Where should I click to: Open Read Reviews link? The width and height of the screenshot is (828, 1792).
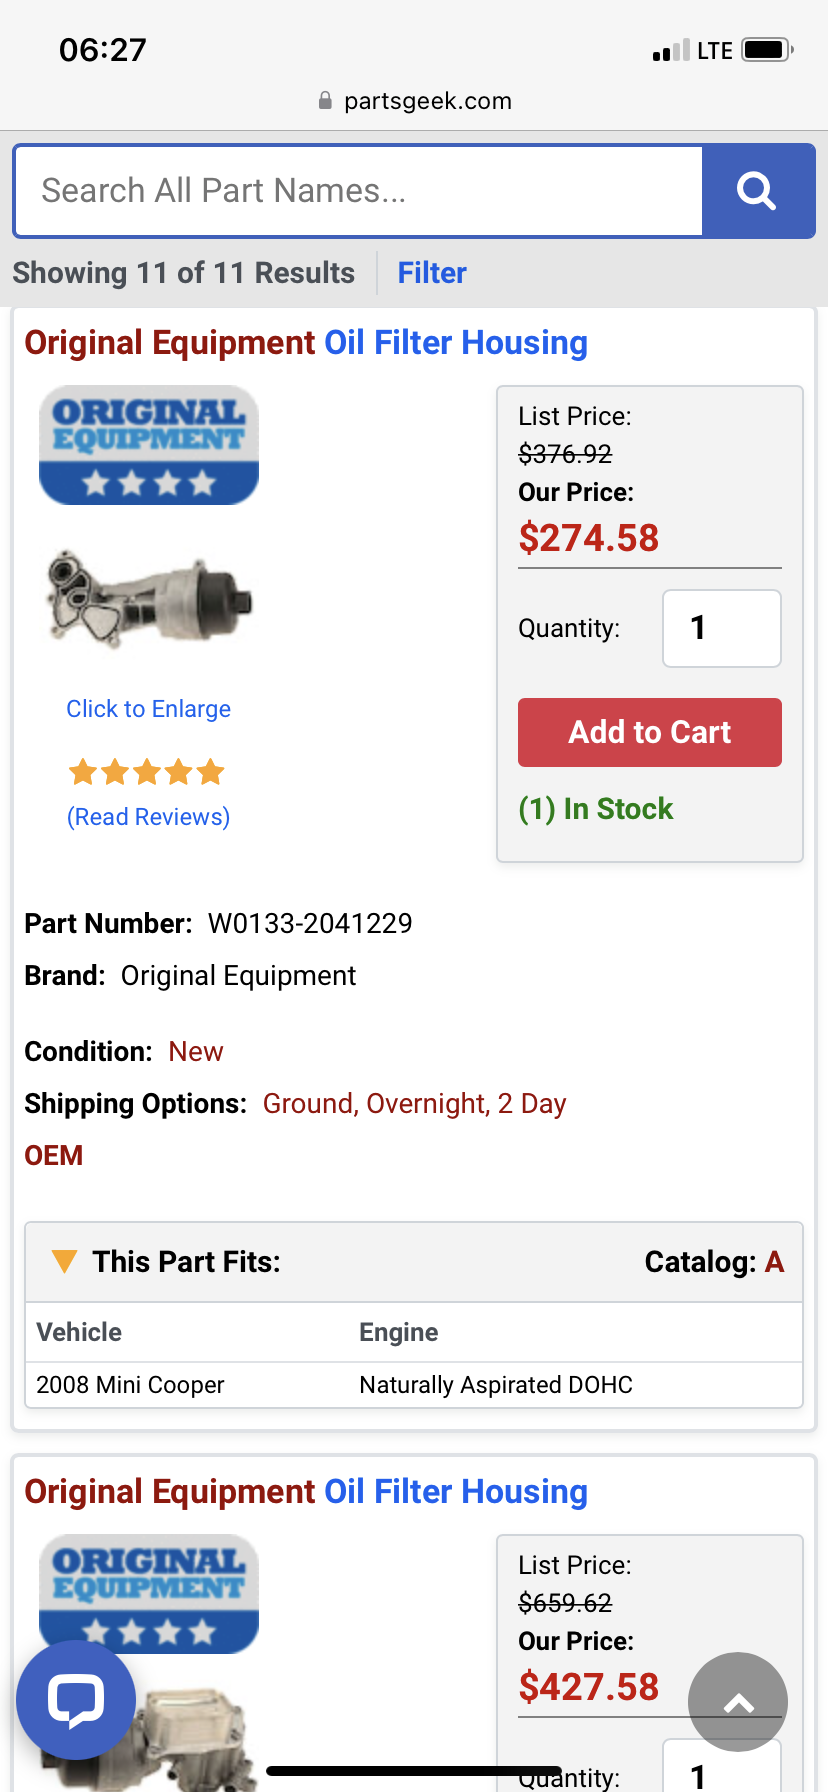coord(148,817)
